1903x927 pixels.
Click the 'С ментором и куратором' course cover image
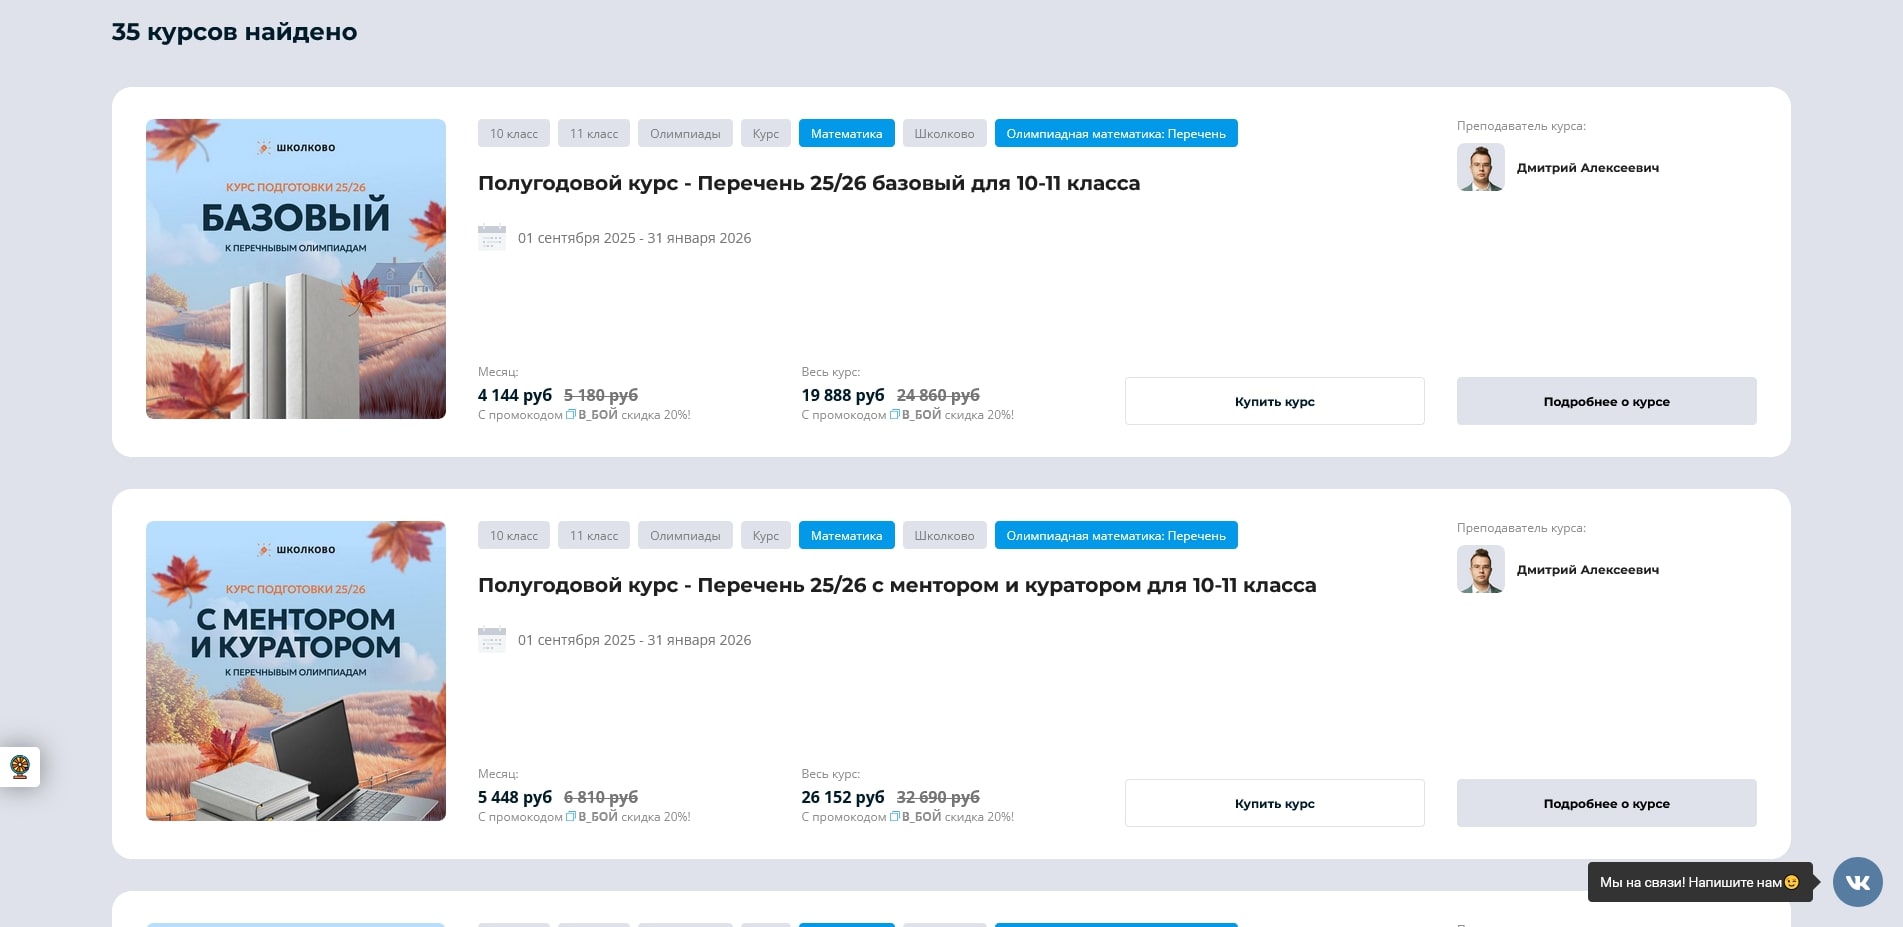[x=296, y=671]
